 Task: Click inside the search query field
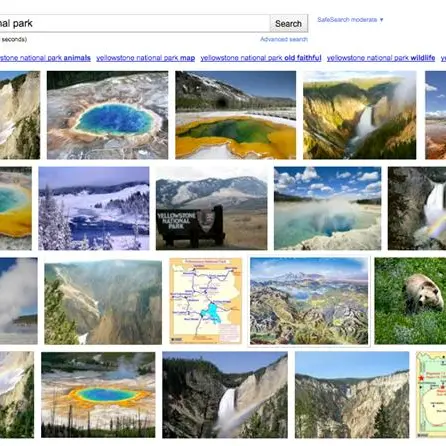pos(134,23)
